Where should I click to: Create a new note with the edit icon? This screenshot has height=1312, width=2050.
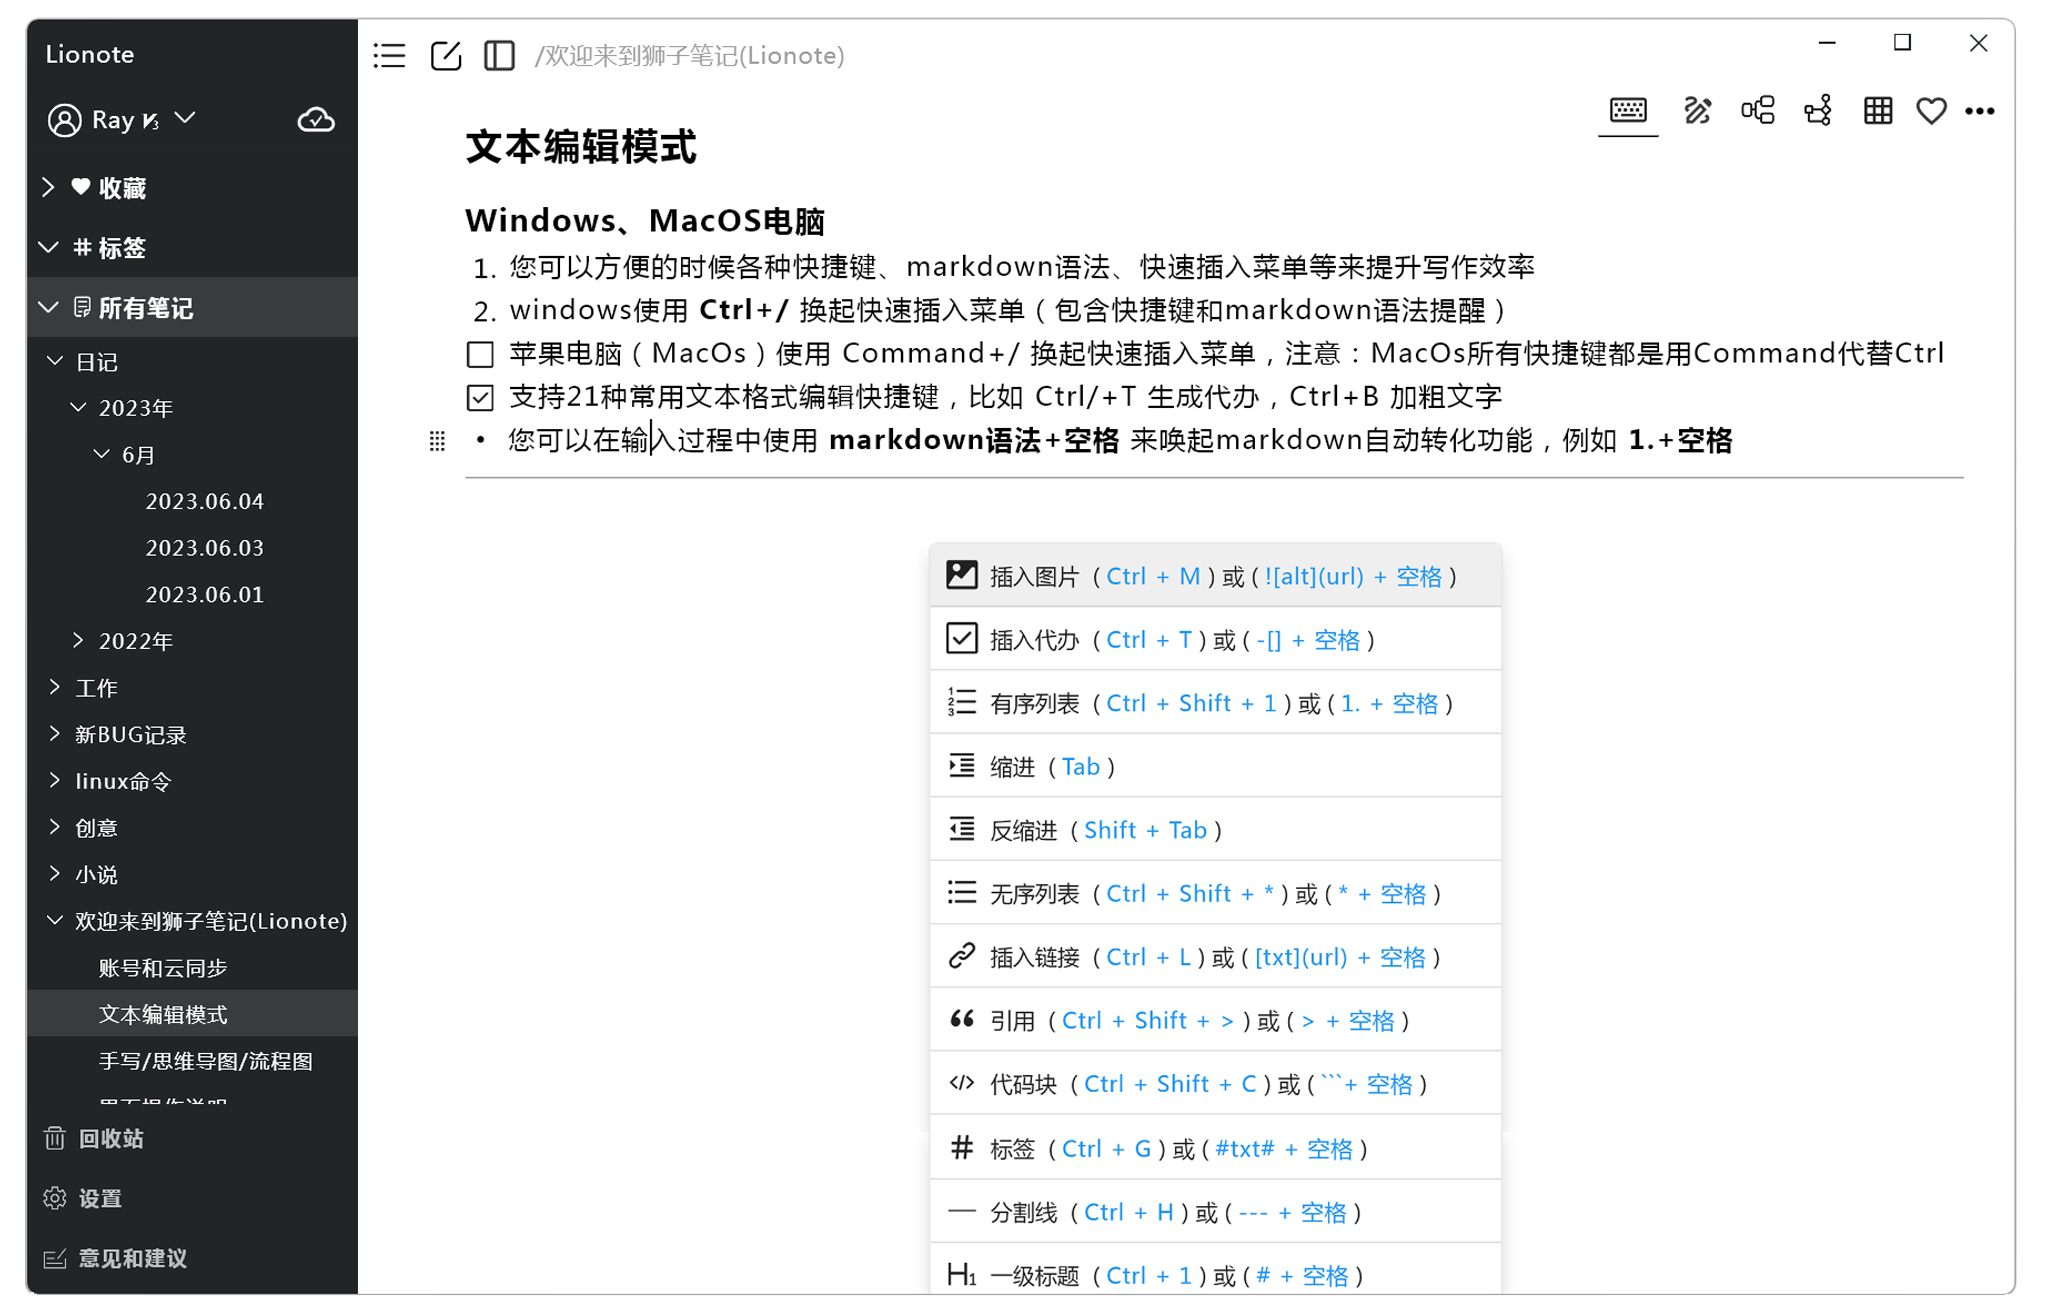446,55
